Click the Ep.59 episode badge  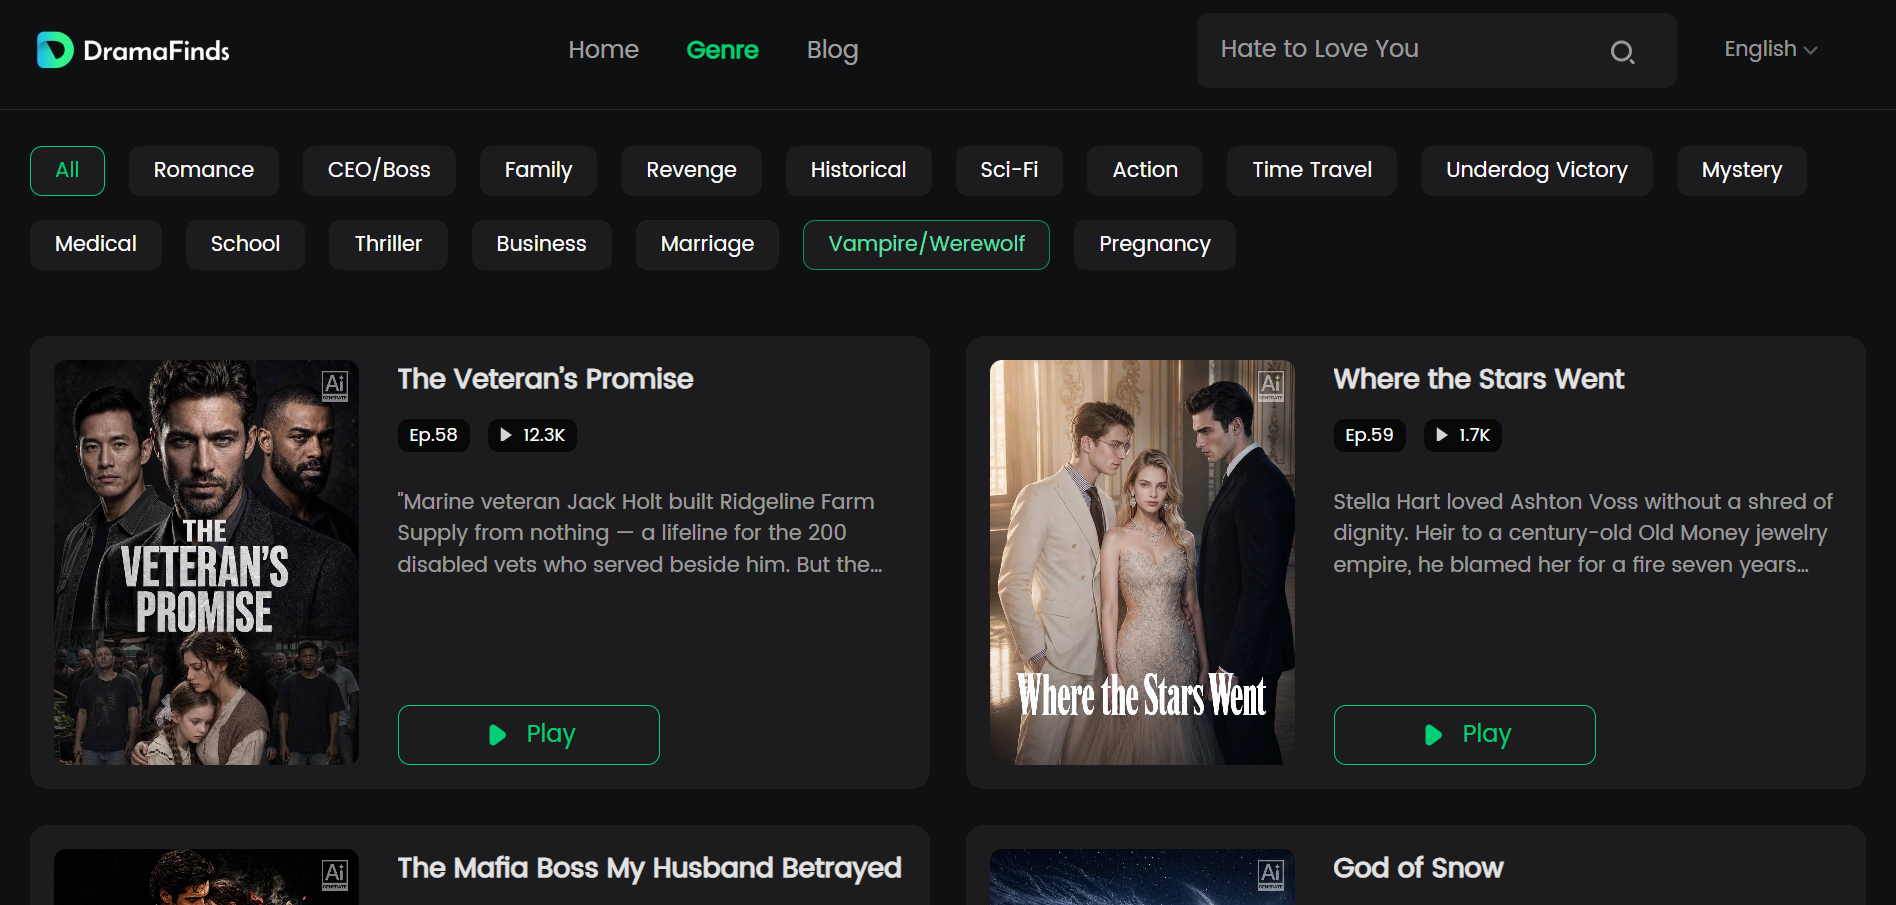1369,435
